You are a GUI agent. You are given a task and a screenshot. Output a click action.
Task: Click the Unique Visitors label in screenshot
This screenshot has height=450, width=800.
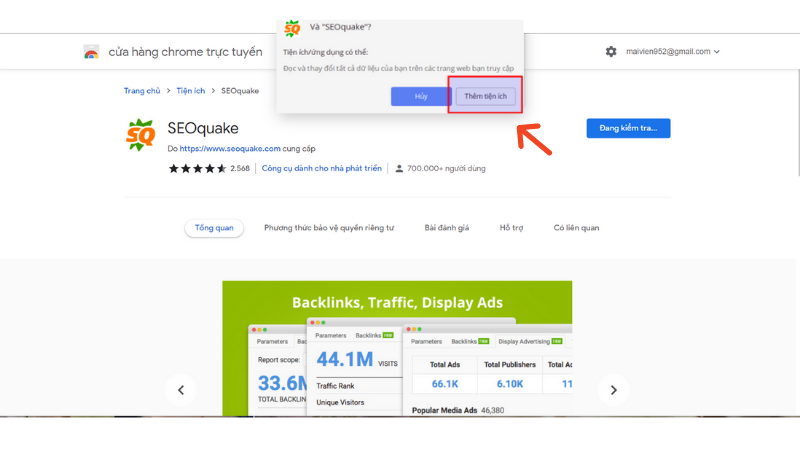pyautogui.click(x=340, y=403)
